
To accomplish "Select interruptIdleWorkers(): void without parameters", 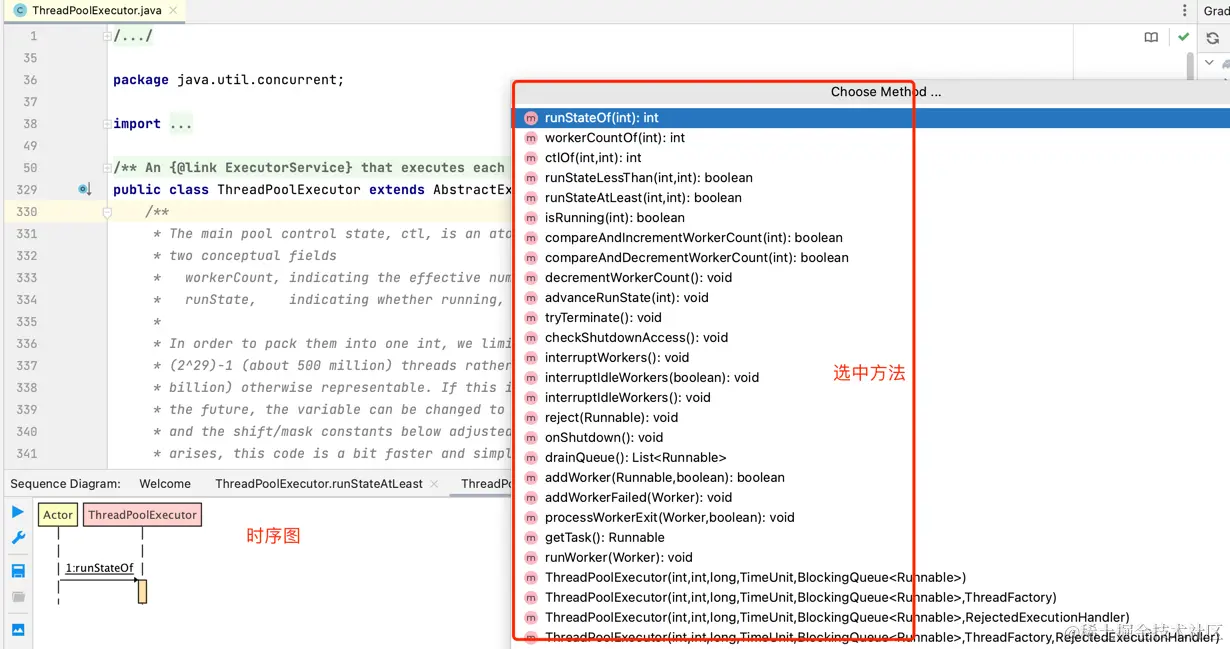I will [x=872, y=398].
